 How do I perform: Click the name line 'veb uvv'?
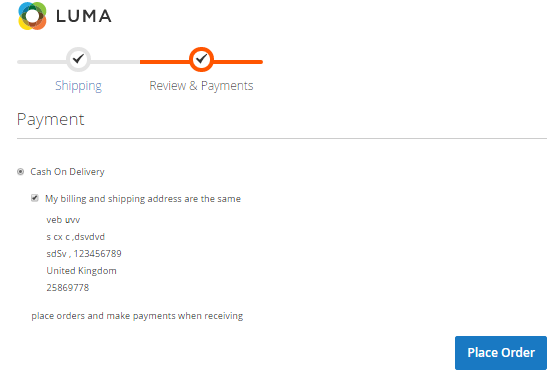point(63,220)
